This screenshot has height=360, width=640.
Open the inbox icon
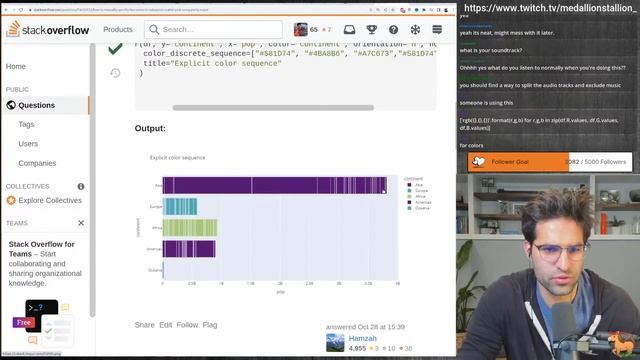point(349,29)
